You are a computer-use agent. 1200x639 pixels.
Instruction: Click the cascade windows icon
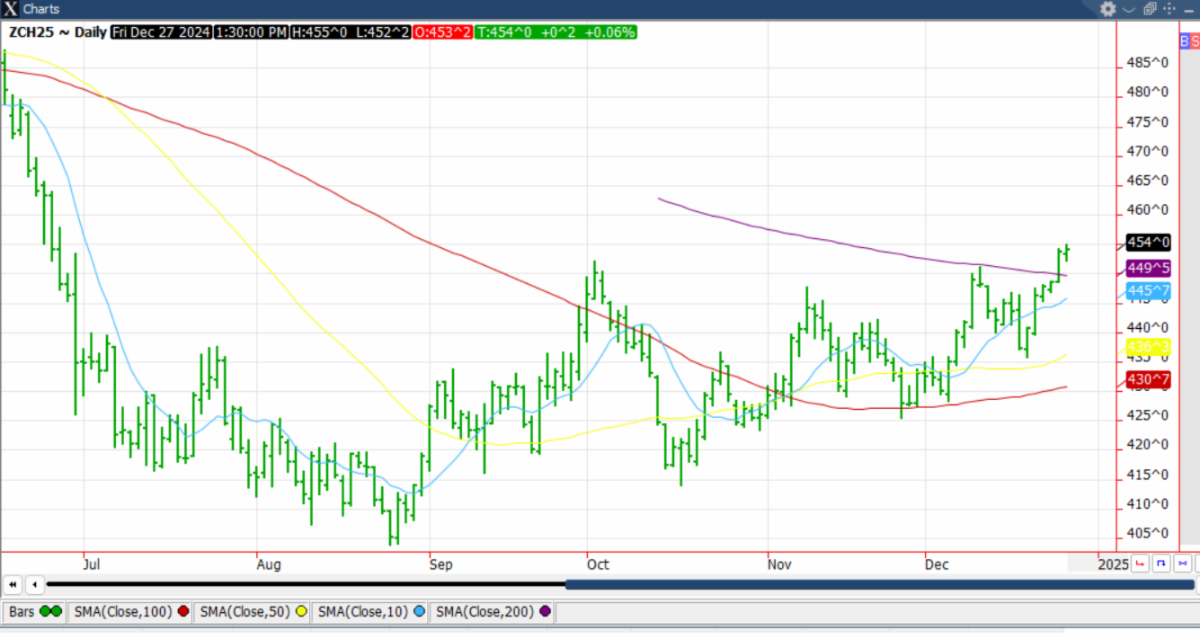tap(1150, 9)
